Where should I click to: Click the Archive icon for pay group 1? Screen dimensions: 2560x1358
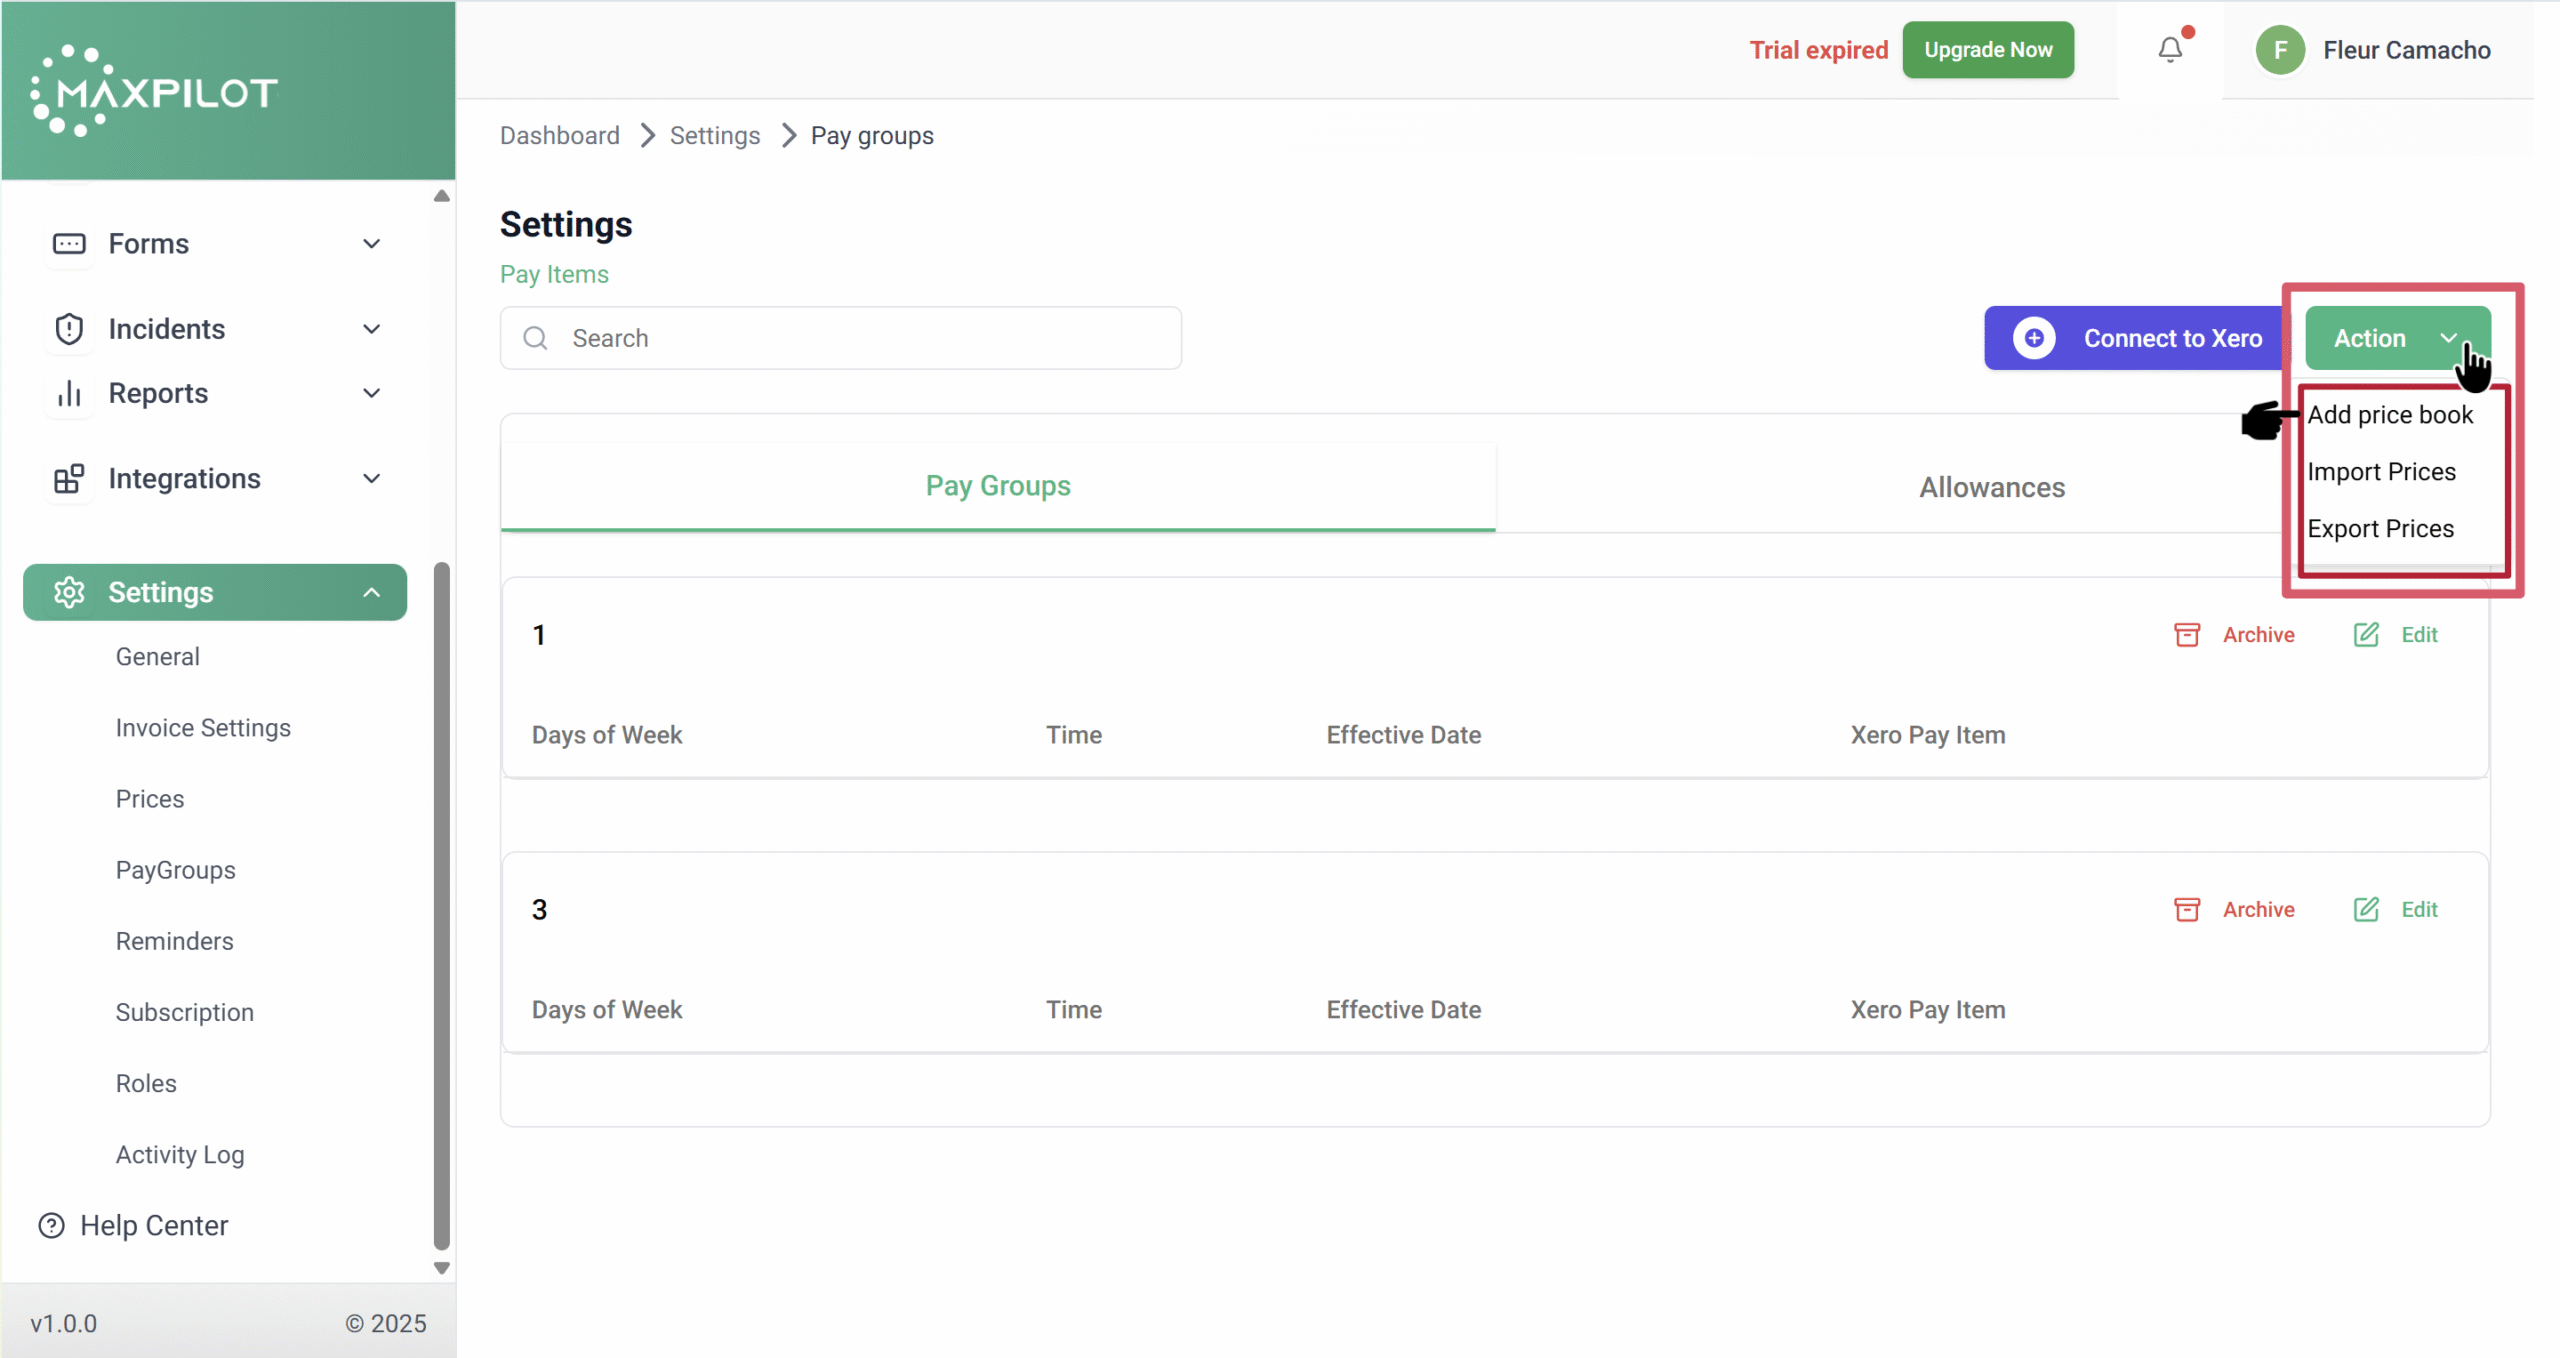[2187, 635]
